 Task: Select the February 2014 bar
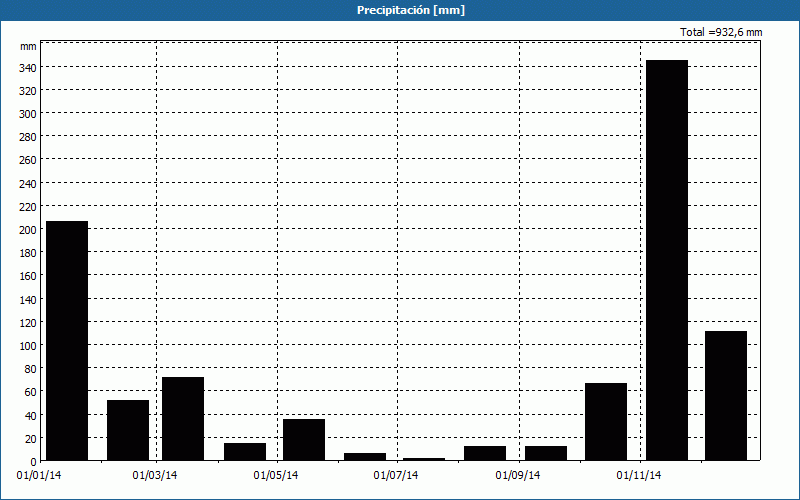pyautogui.click(x=128, y=430)
